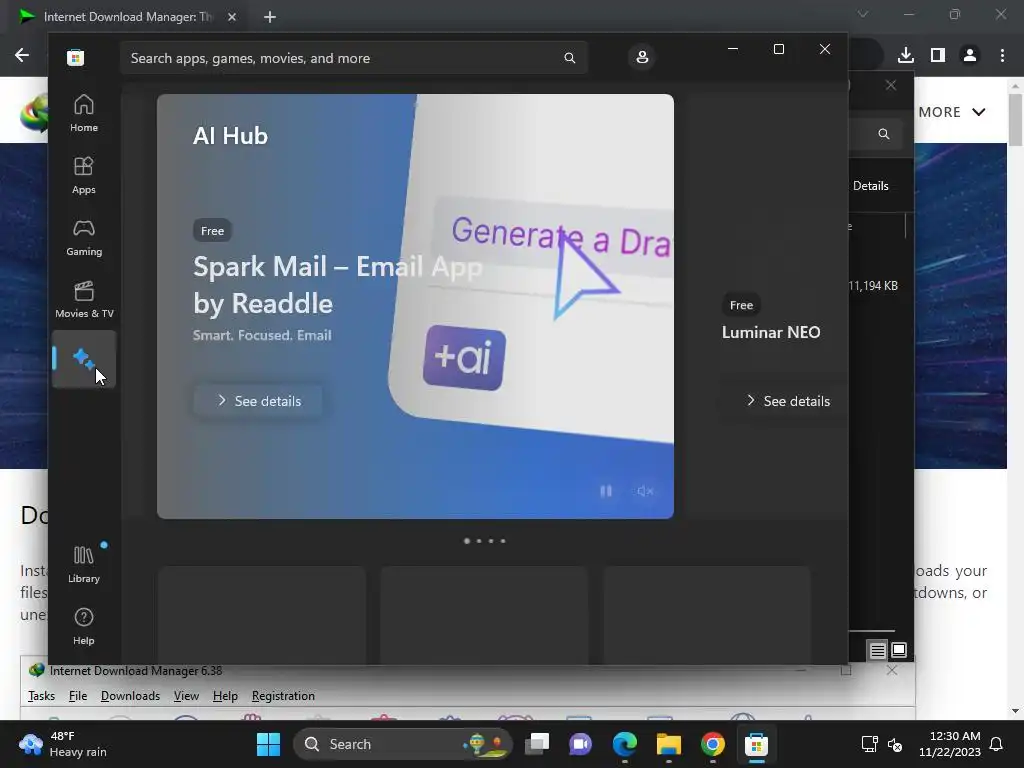Switch to list view in background panel

[877, 650]
